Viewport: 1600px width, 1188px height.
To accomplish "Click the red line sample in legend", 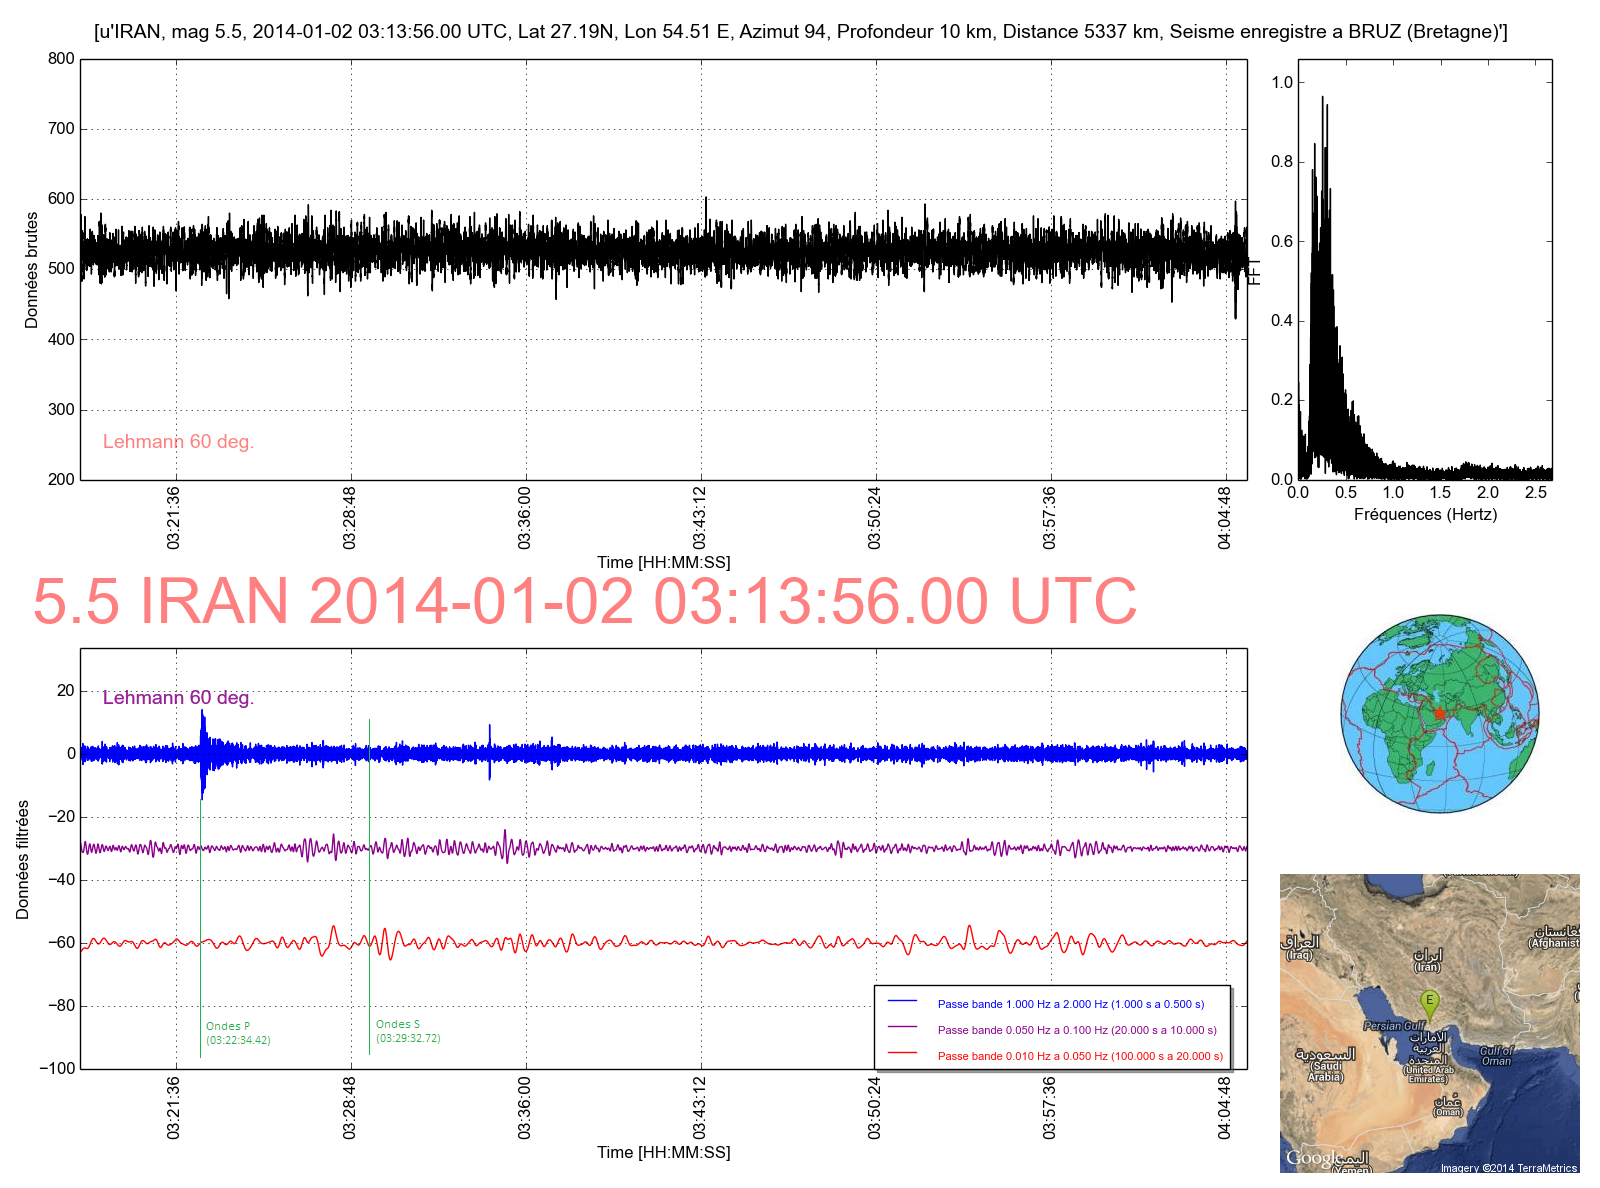I will click(902, 1053).
